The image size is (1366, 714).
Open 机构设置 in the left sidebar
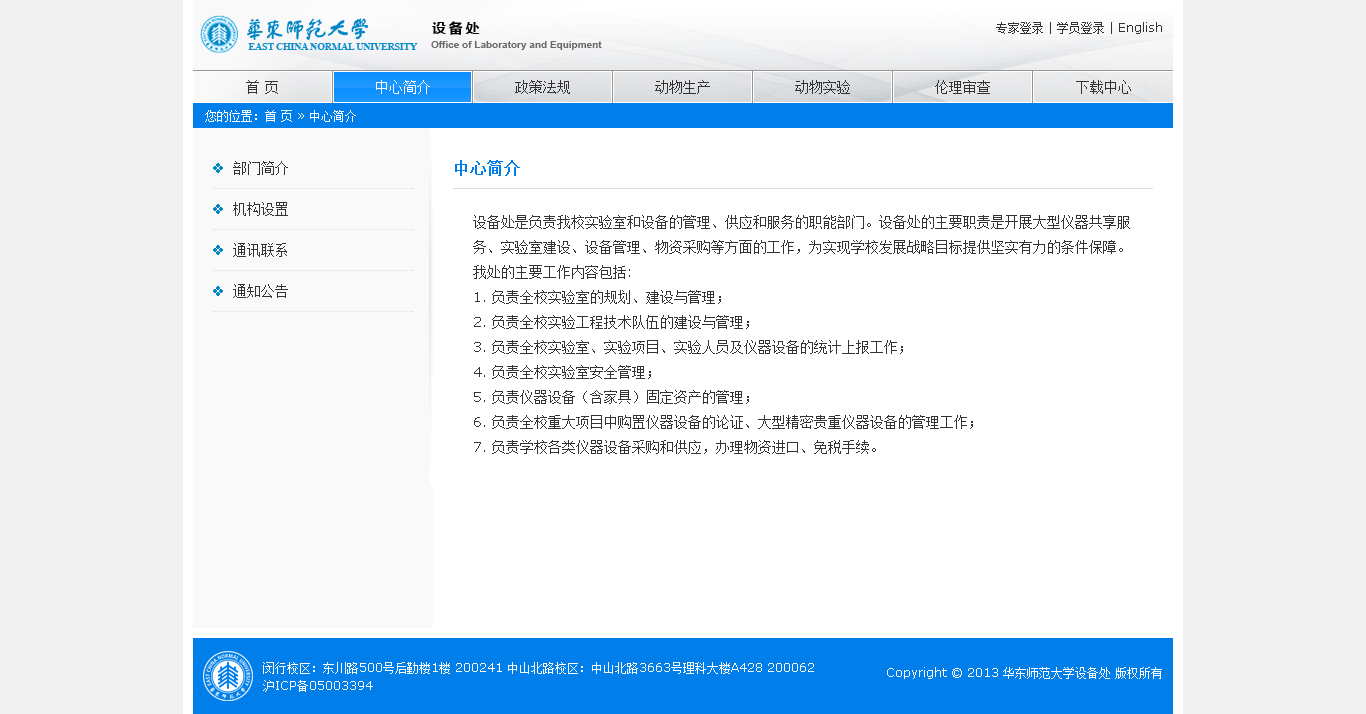coord(260,209)
